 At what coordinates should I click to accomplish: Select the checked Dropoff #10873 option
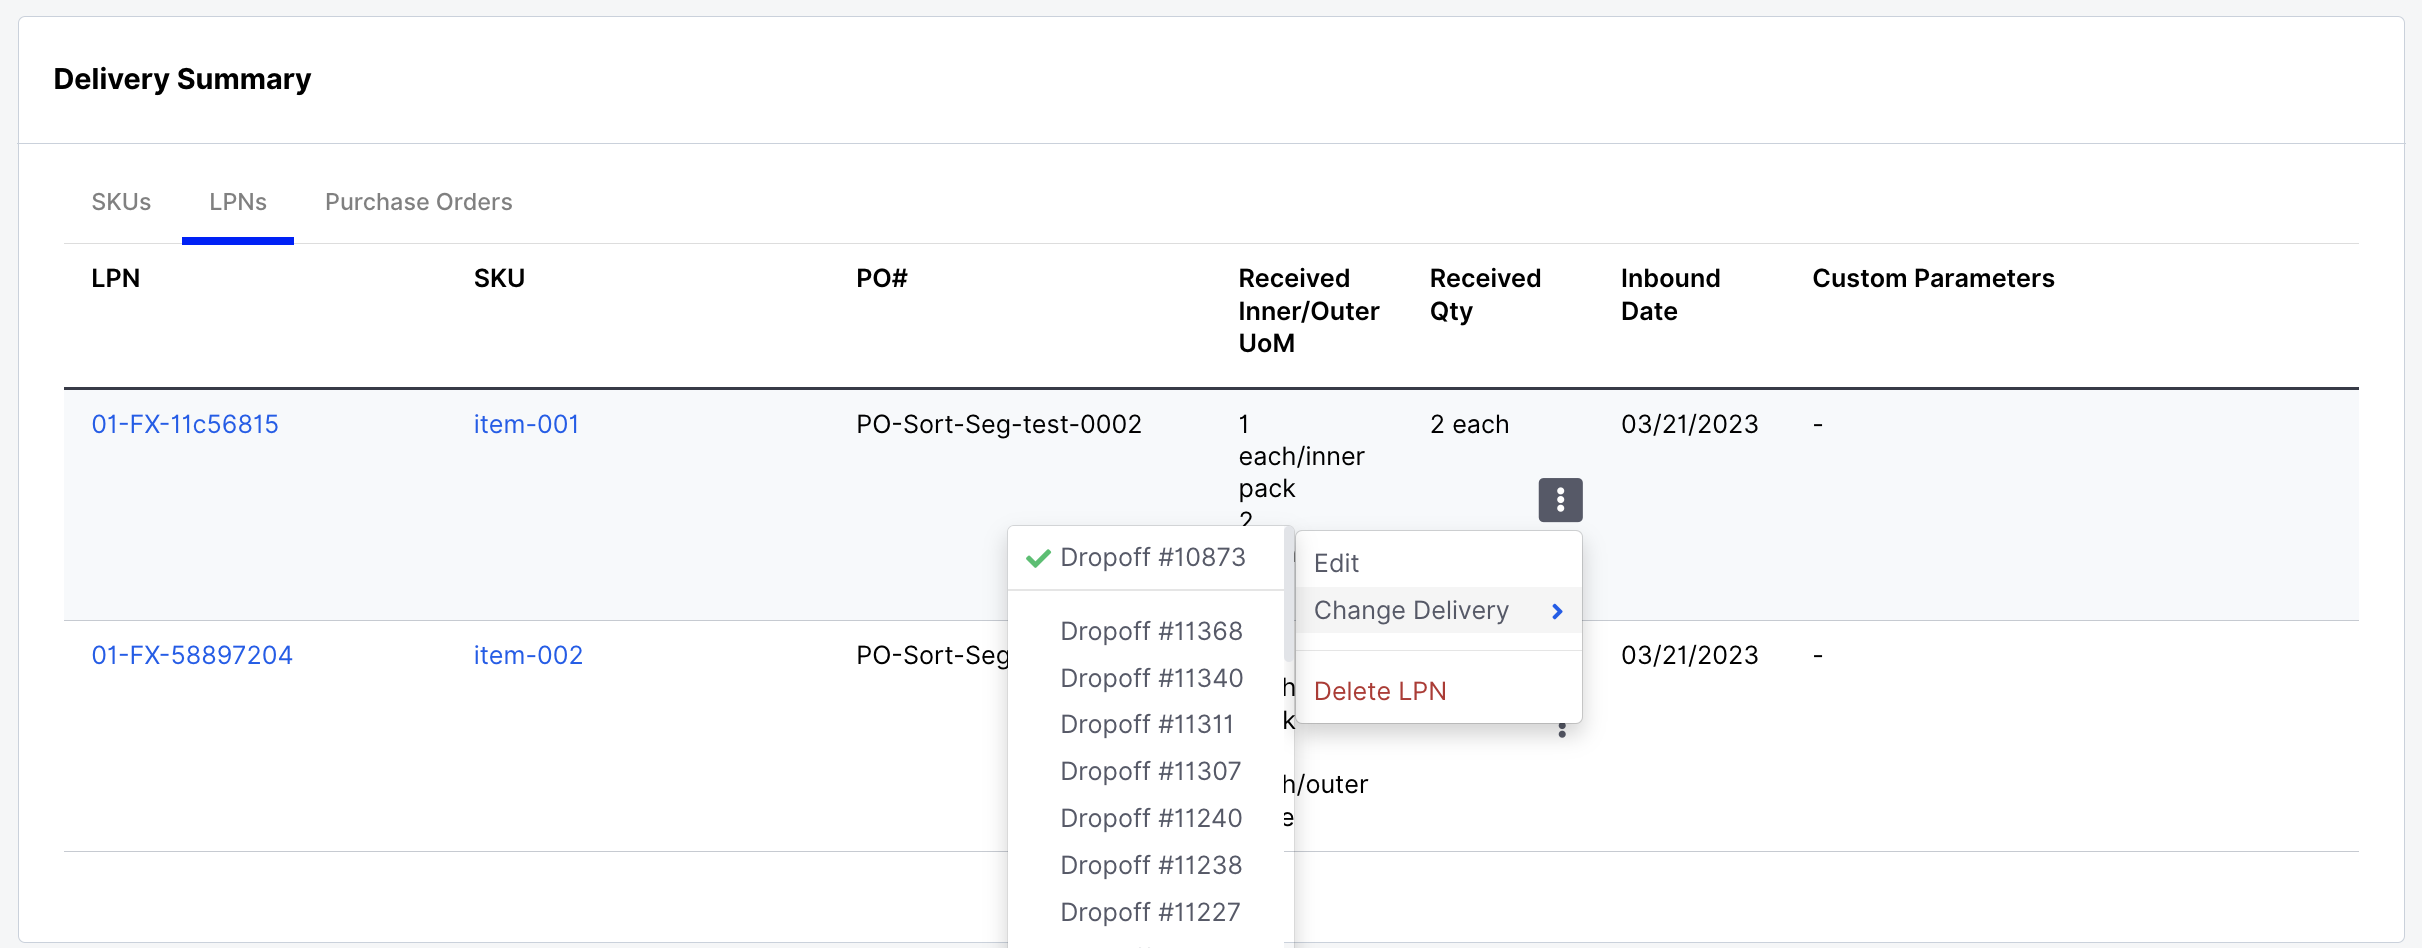pyautogui.click(x=1152, y=557)
